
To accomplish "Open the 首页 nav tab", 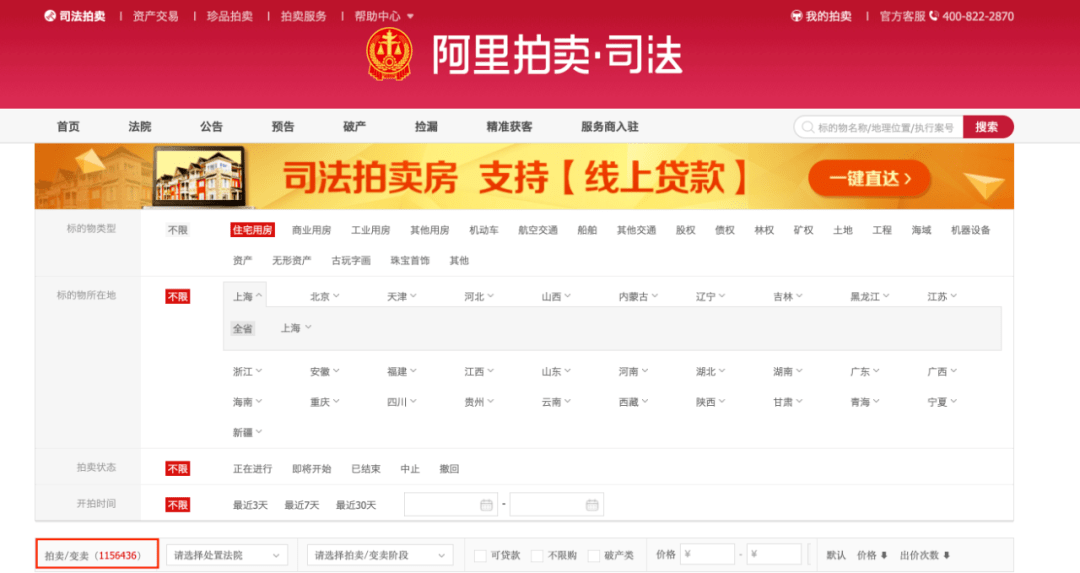I will 68,127.
